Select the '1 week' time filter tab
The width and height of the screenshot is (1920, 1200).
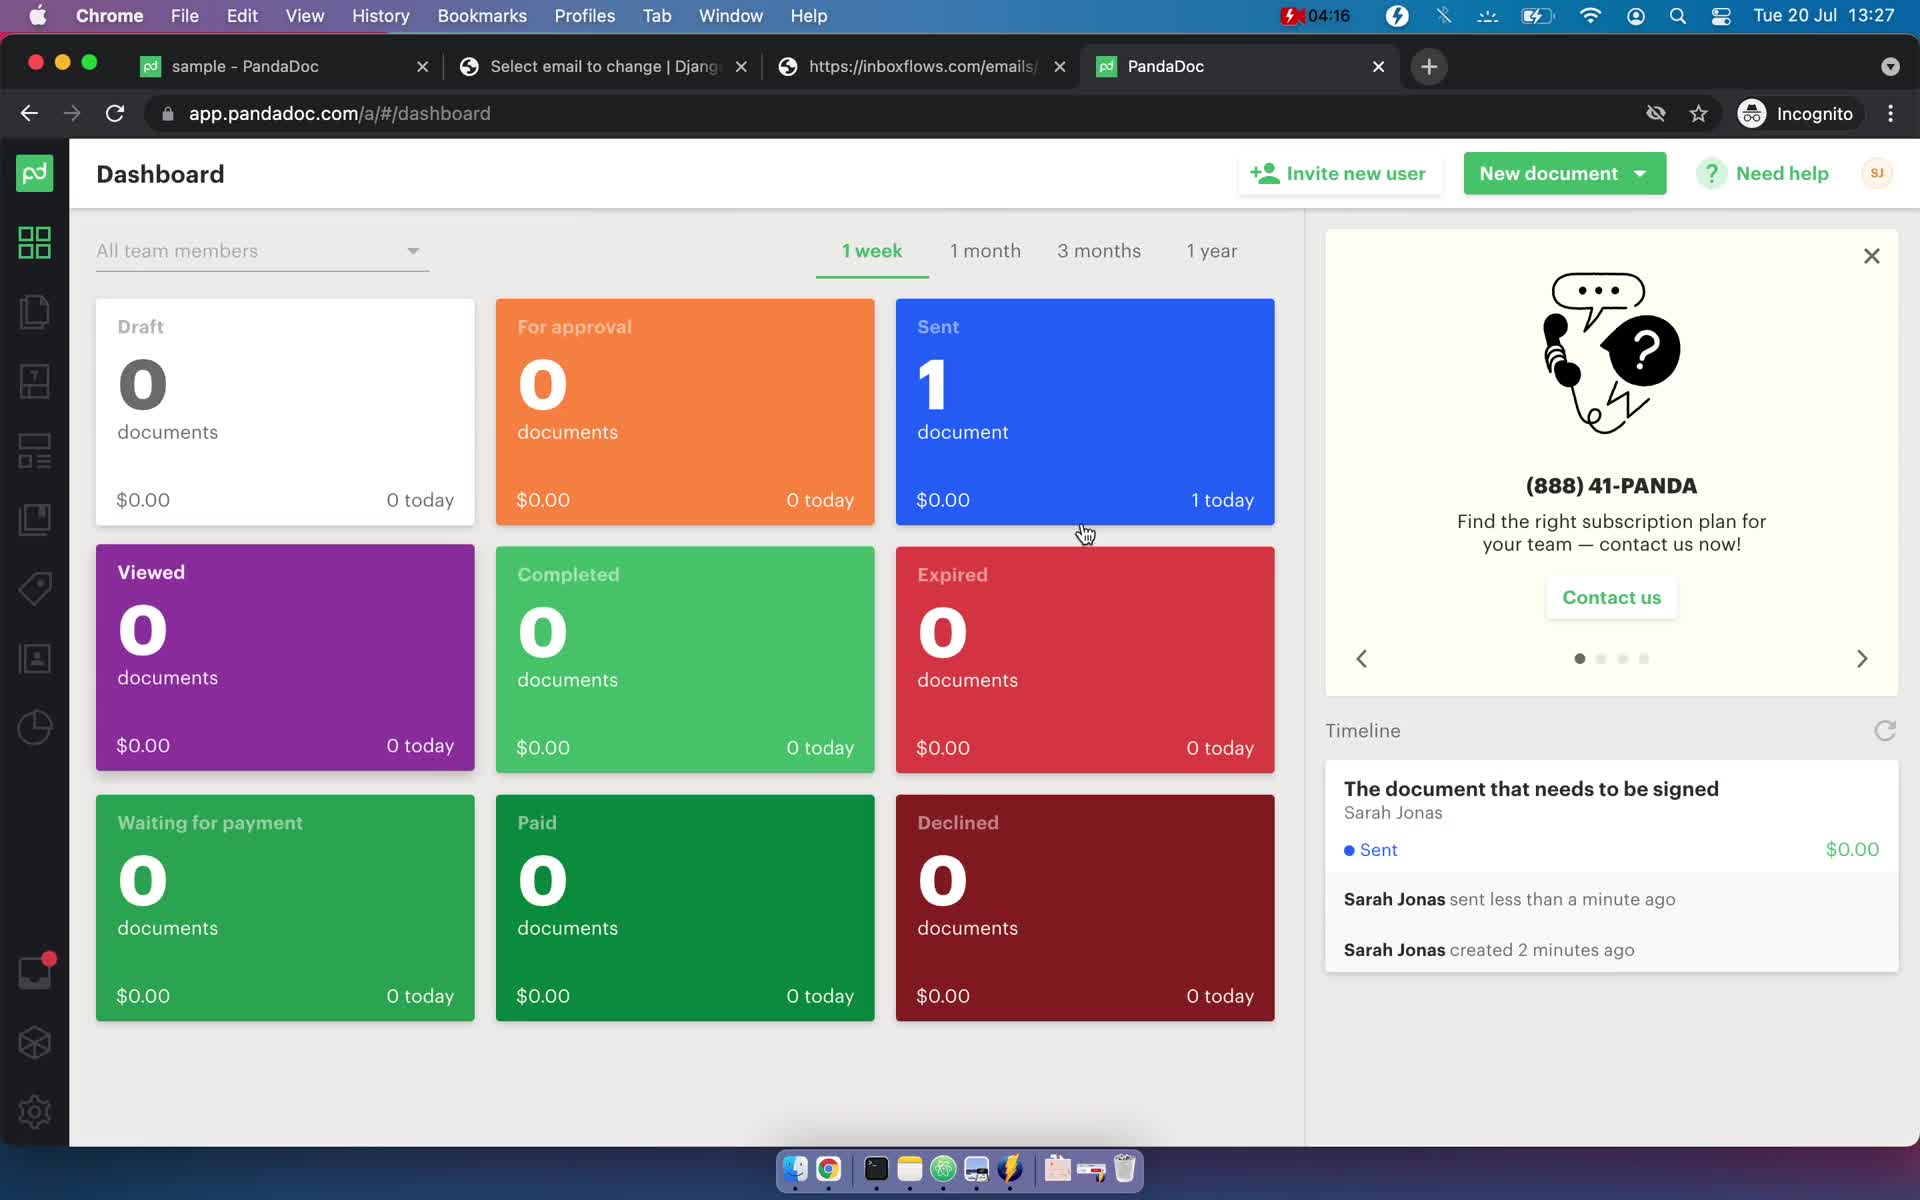(872, 250)
